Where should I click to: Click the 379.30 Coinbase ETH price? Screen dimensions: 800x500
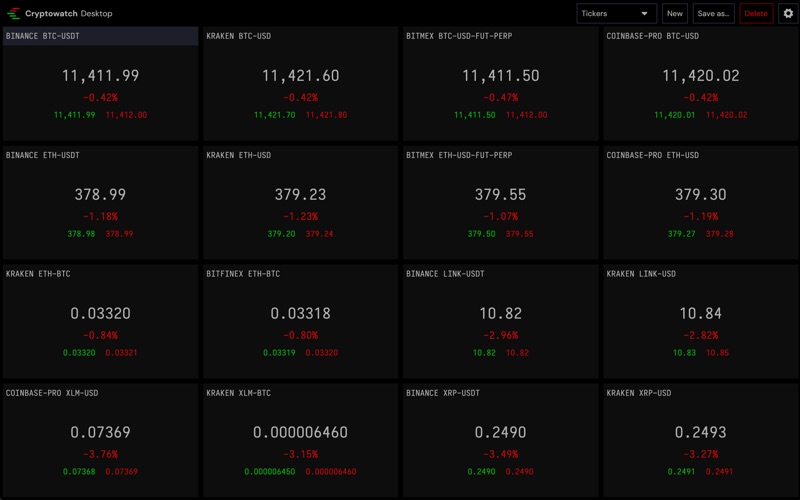coord(701,194)
